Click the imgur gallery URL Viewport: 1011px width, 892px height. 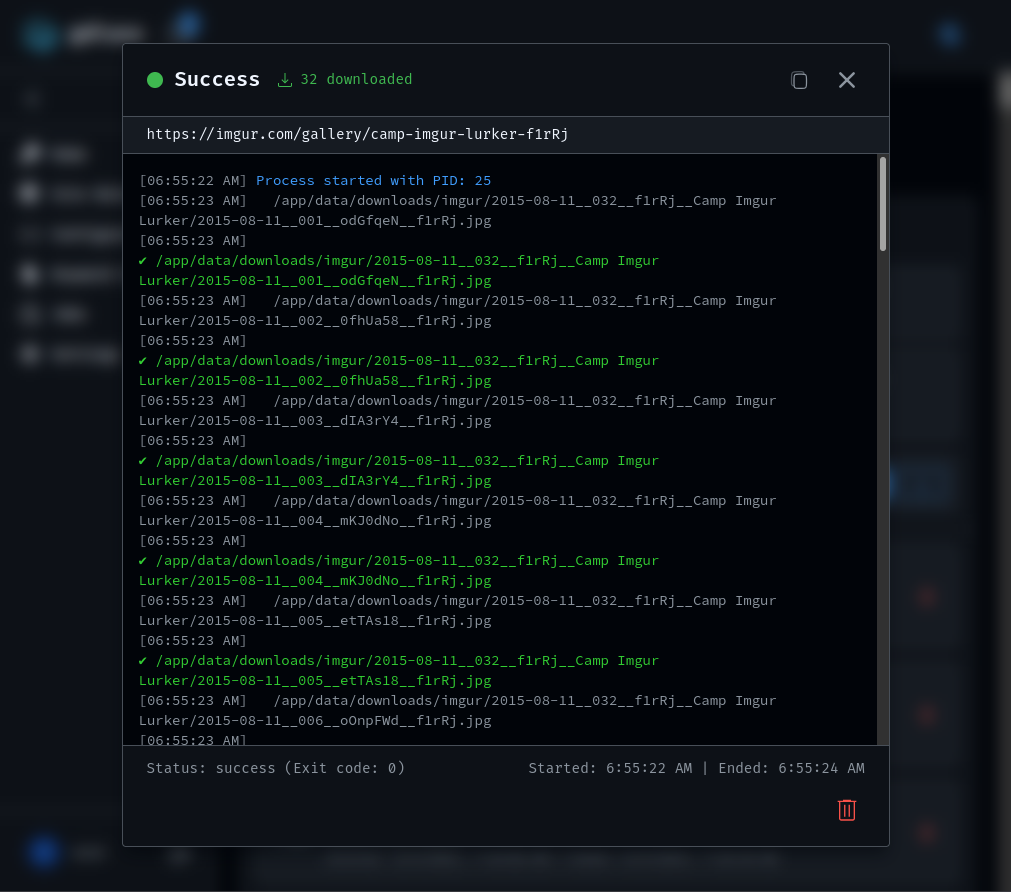coord(357,134)
